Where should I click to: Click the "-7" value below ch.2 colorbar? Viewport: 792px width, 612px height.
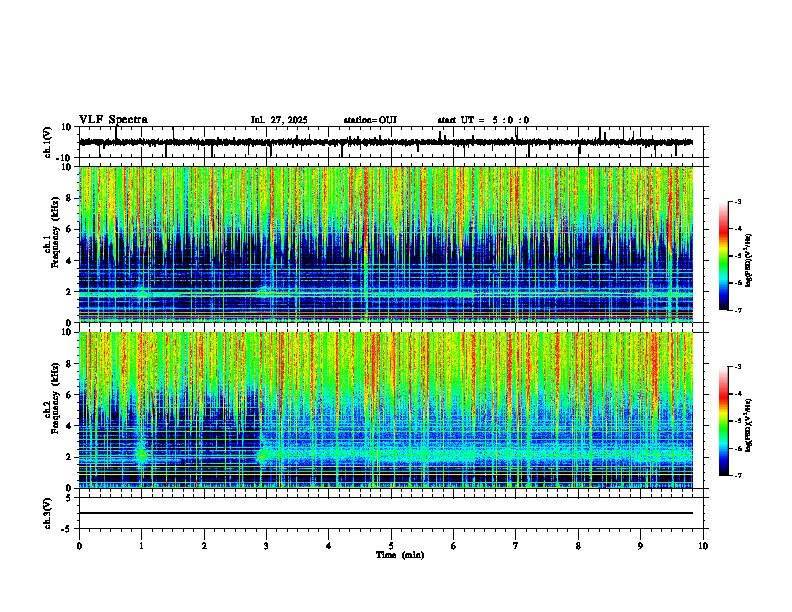point(737,476)
